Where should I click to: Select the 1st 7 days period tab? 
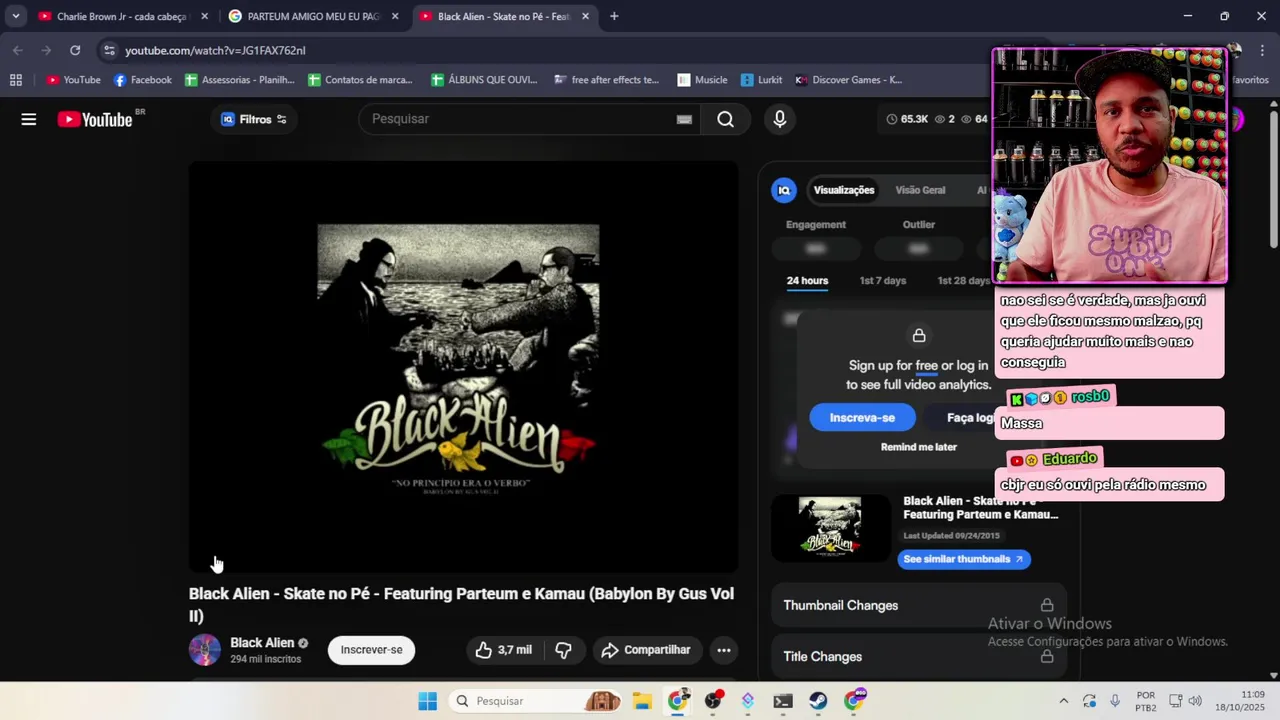(883, 281)
